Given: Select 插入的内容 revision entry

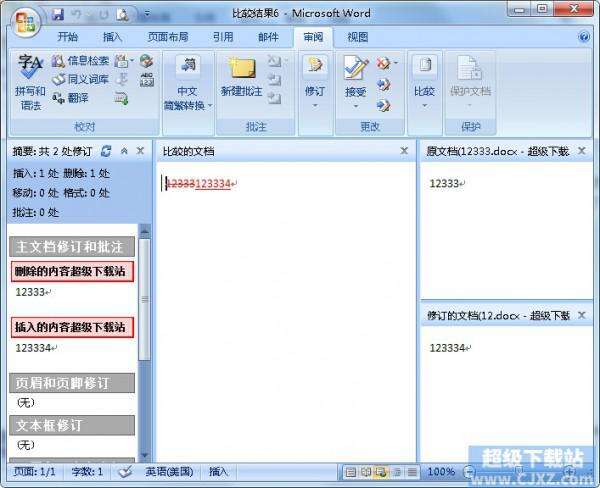Looking at the screenshot, I should [72, 327].
